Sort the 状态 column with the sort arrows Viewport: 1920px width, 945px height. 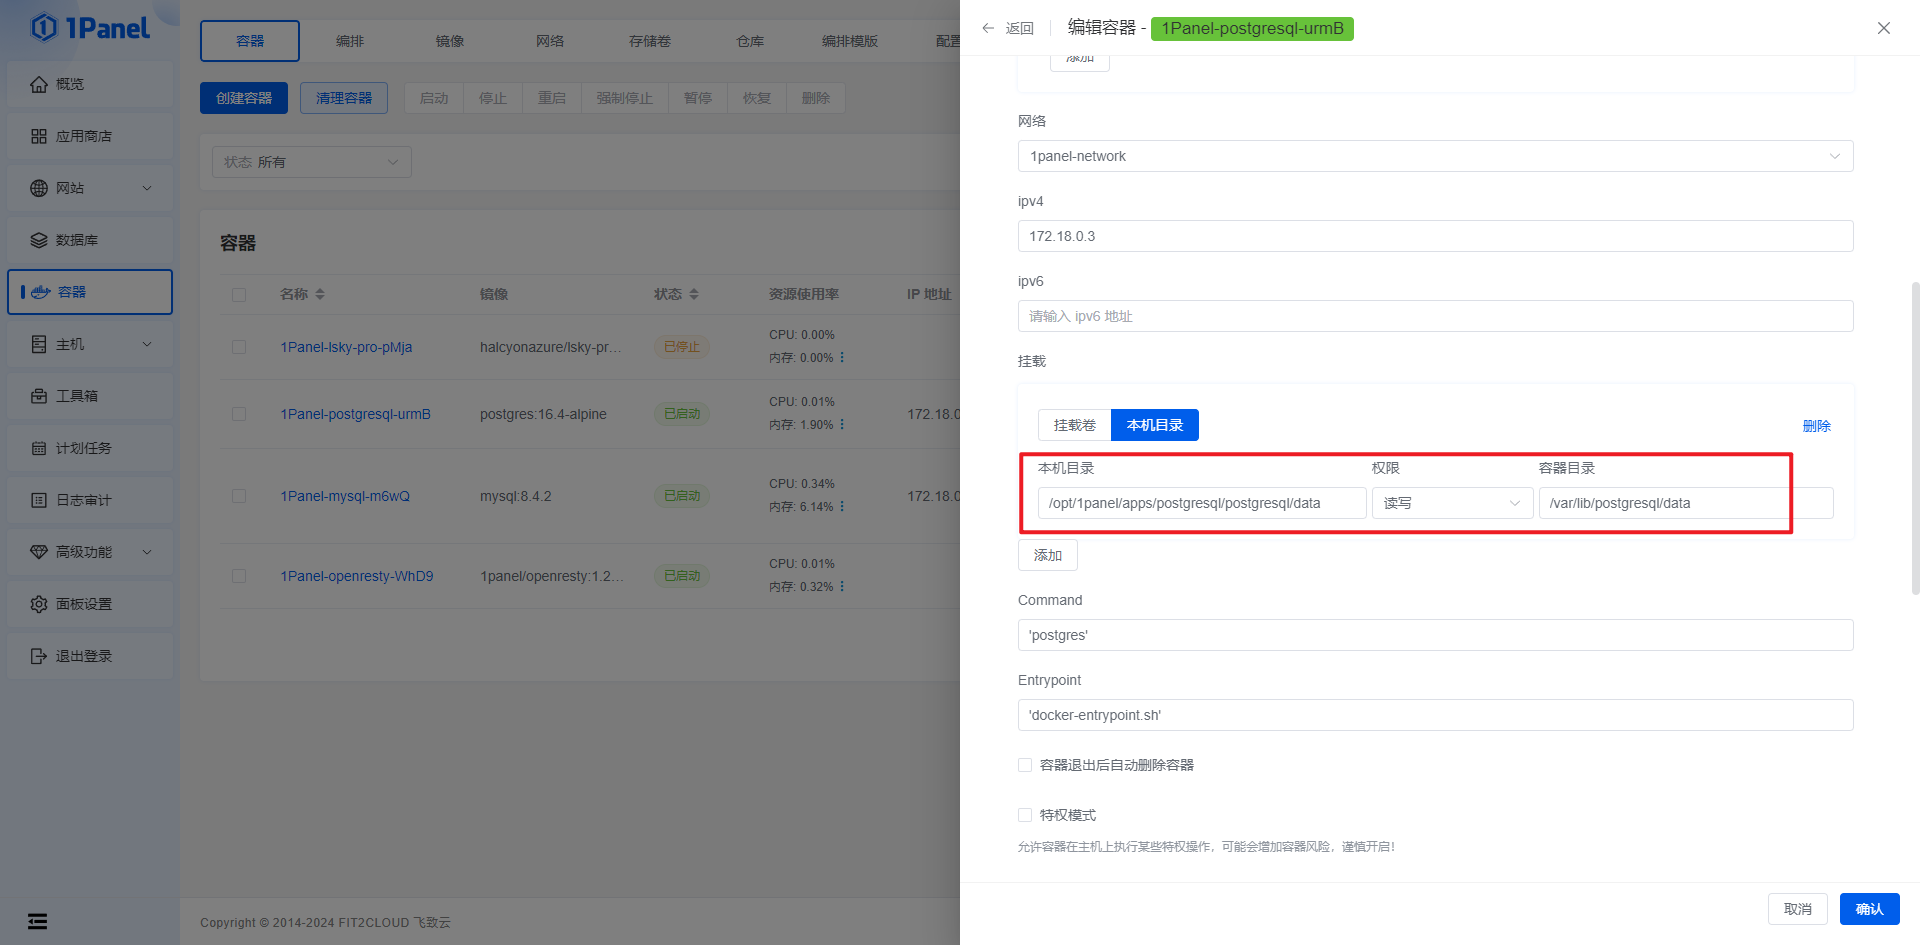pyautogui.click(x=694, y=294)
